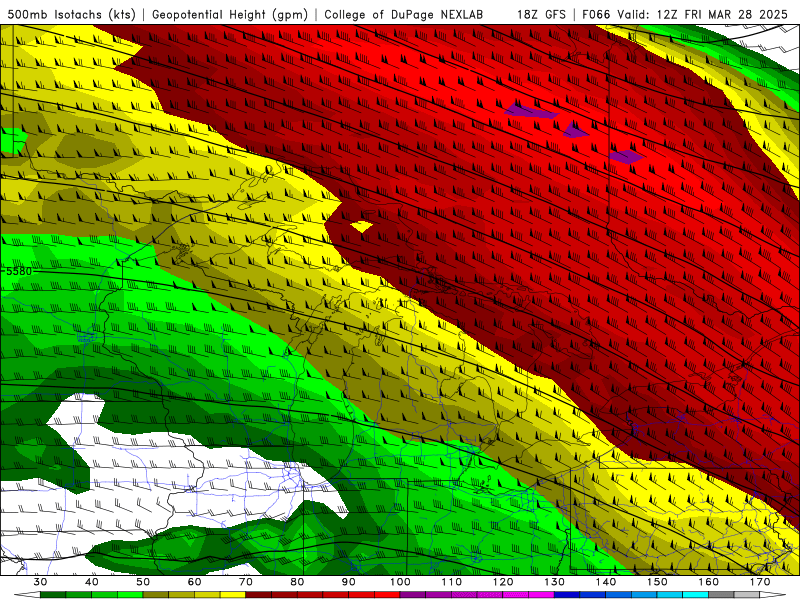Image resolution: width=800 pixels, height=600 pixels.
Task: Click the rightmost purple wind maximum patch
Action: point(627,157)
